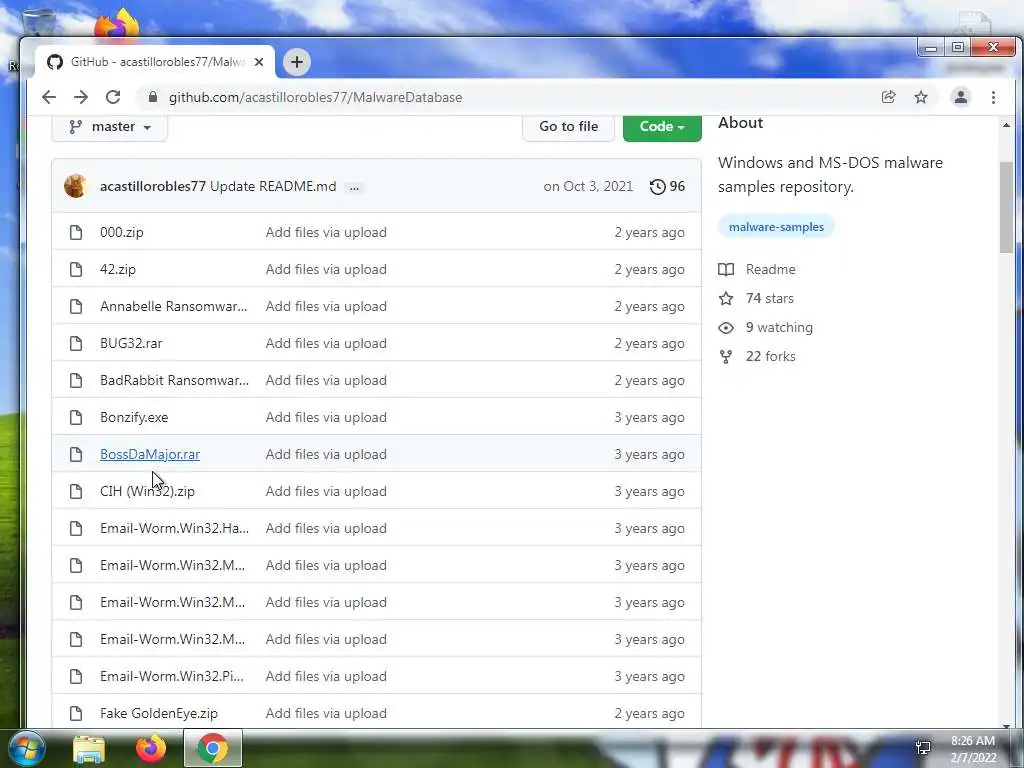Open the Chrome profile avatar menu
This screenshot has width=1024, height=768.
(961, 97)
